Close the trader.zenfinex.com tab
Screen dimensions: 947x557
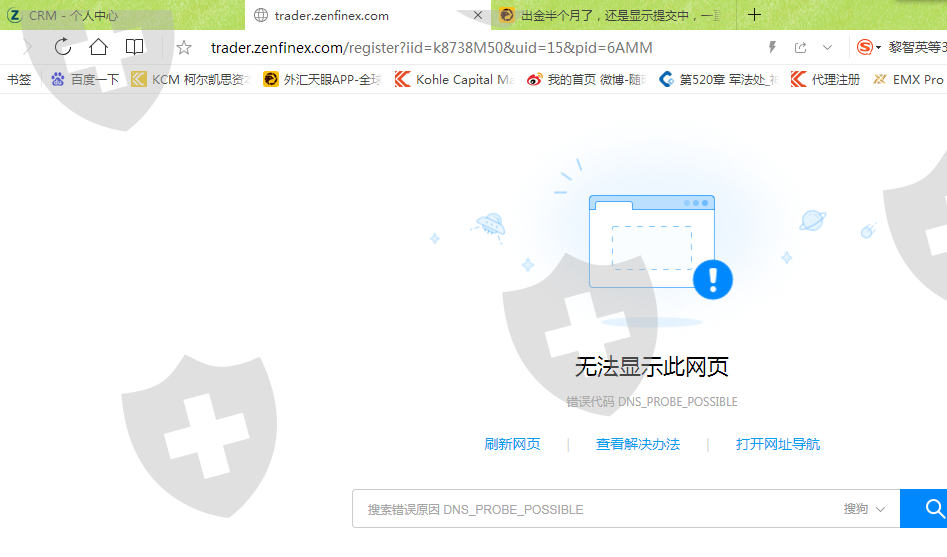(478, 15)
